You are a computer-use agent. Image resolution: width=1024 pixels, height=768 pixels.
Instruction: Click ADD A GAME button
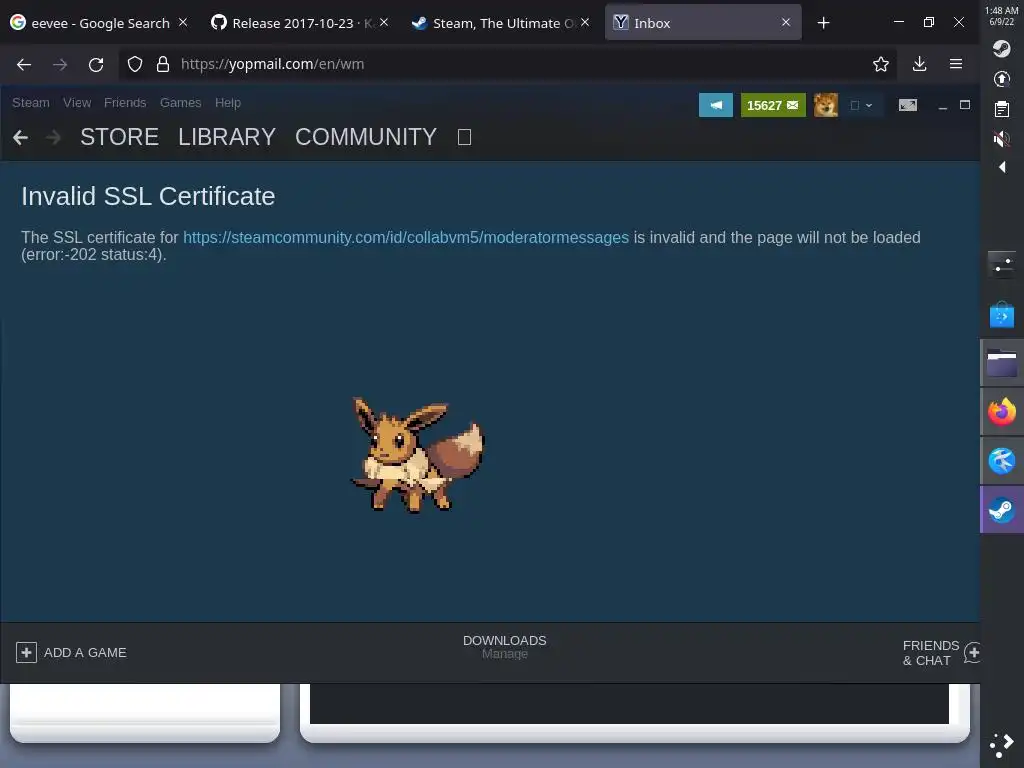[x=71, y=652]
